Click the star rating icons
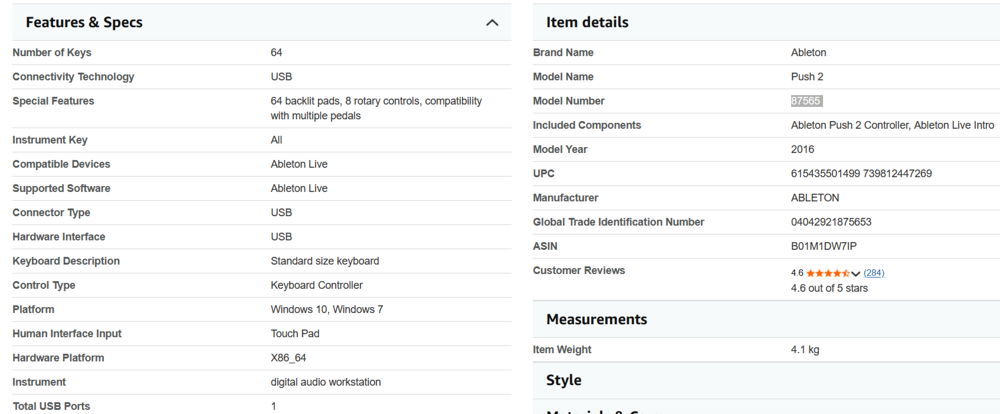Screen dimensions: 1000x414 click(828, 273)
